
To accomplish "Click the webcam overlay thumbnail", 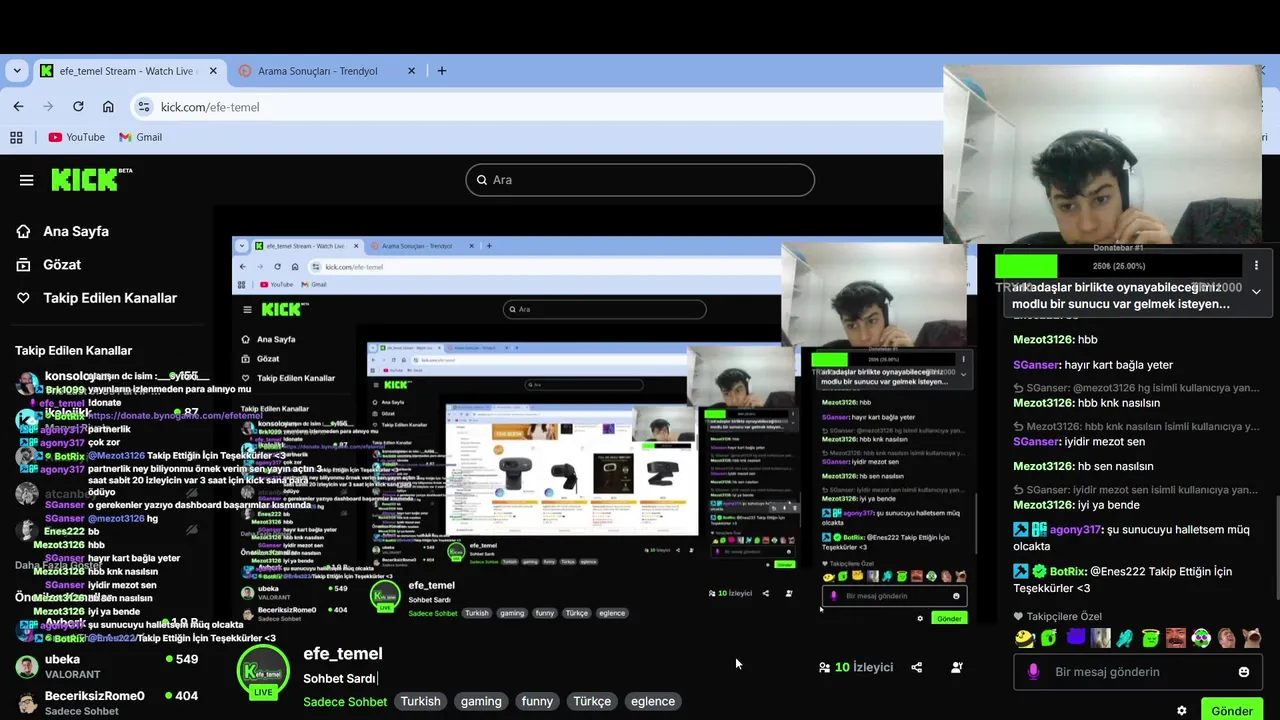I will 1103,155.
